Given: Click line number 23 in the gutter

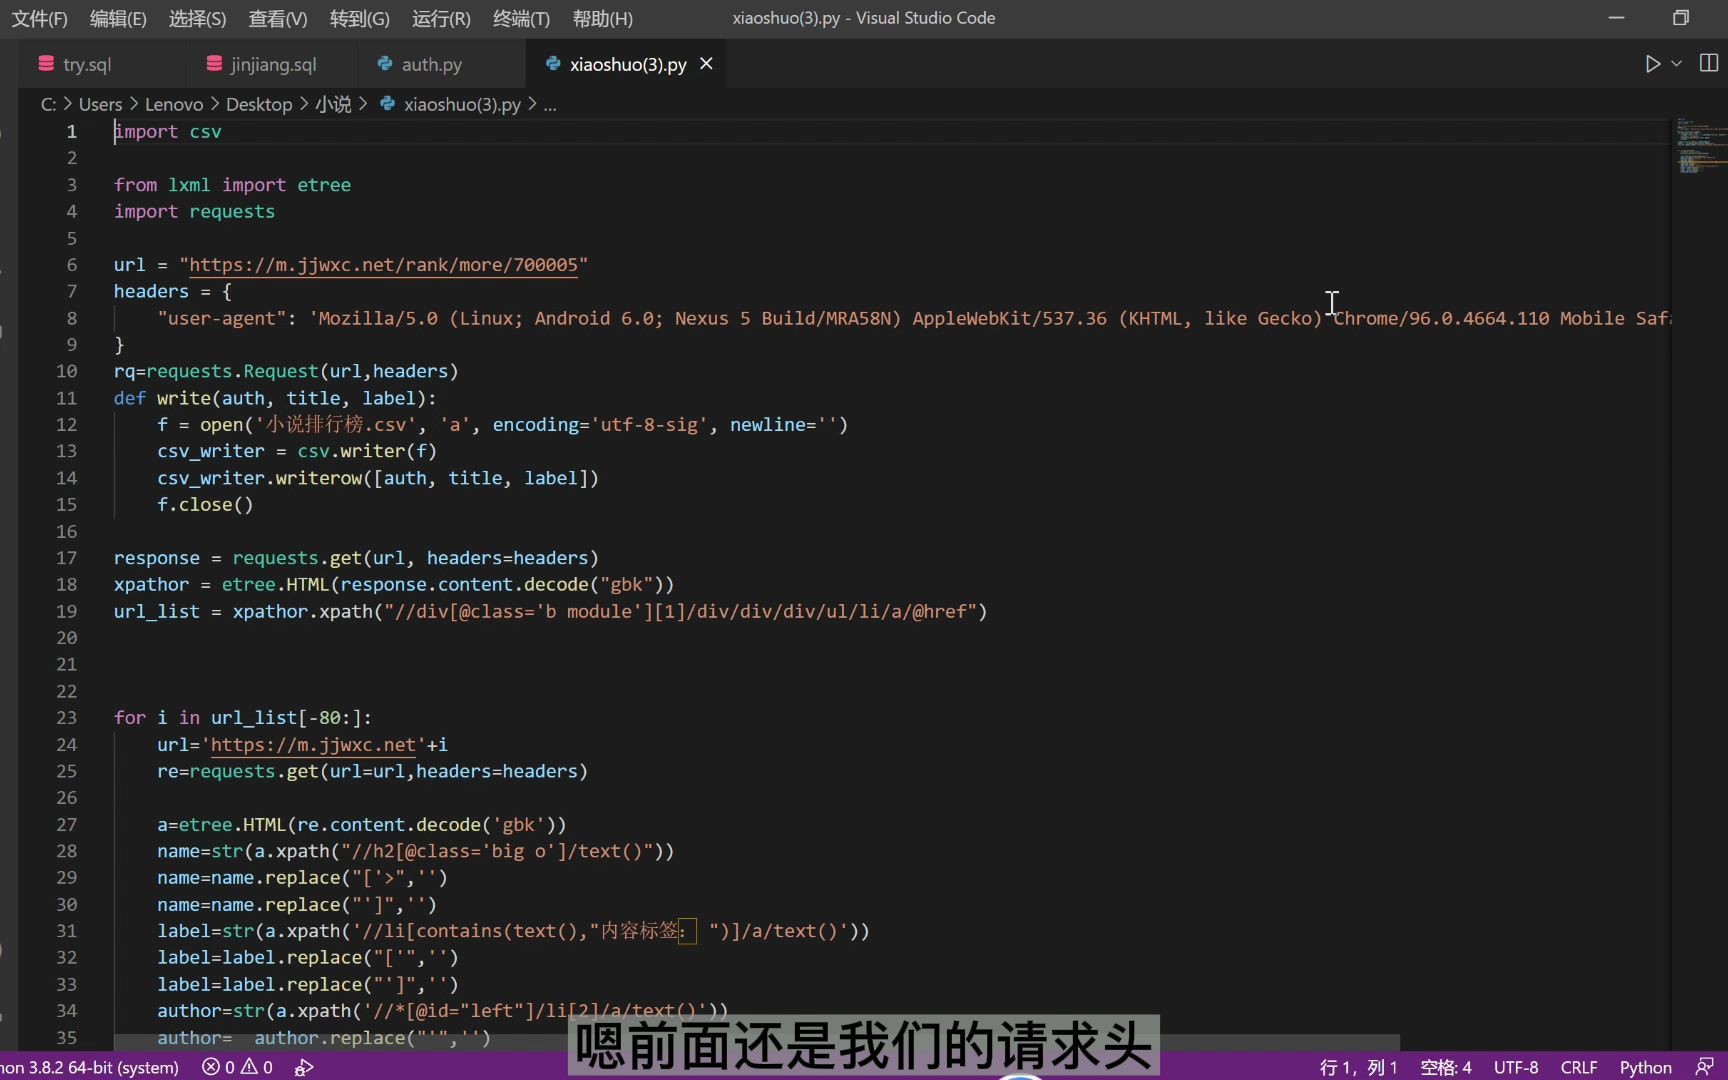Looking at the screenshot, I should click(x=66, y=718).
